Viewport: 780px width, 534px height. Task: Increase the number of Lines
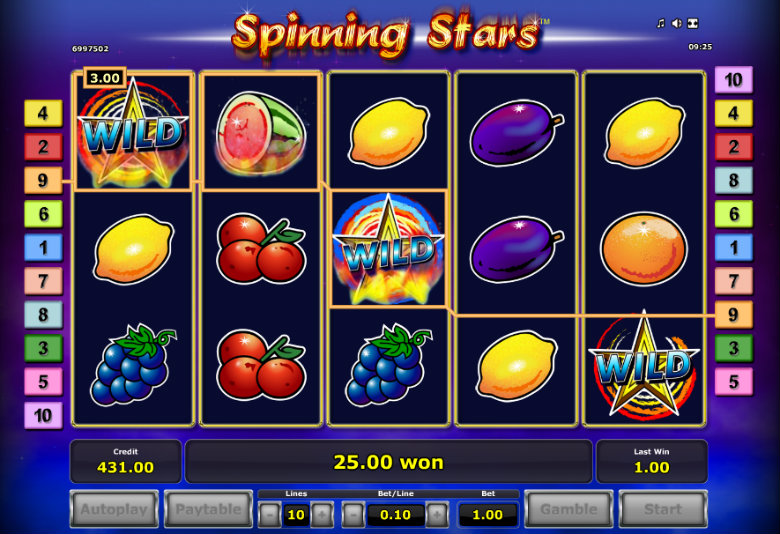point(322,514)
